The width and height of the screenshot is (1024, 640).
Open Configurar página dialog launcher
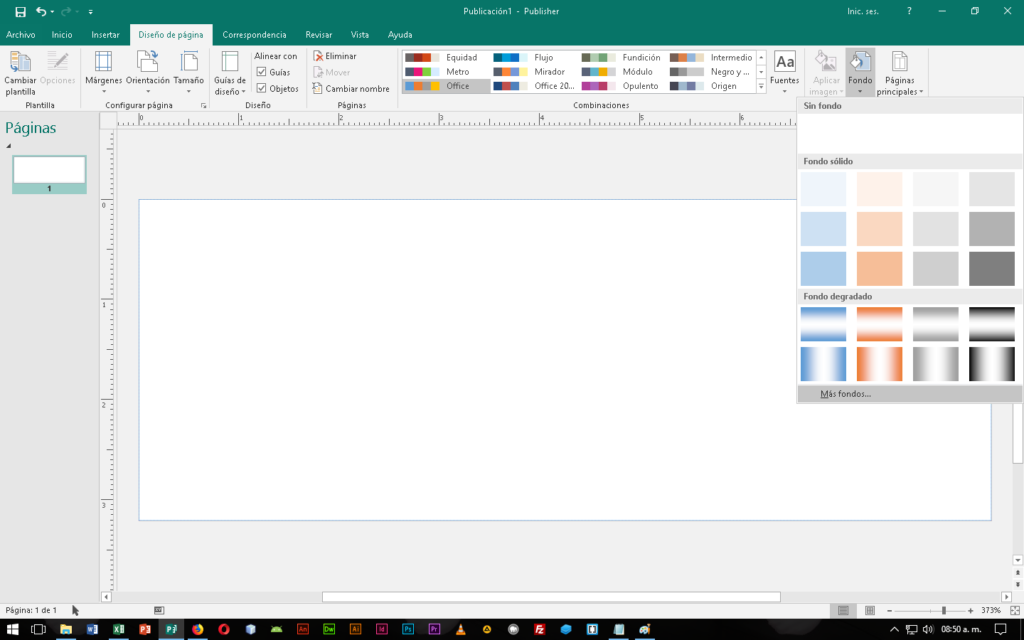(x=204, y=105)
